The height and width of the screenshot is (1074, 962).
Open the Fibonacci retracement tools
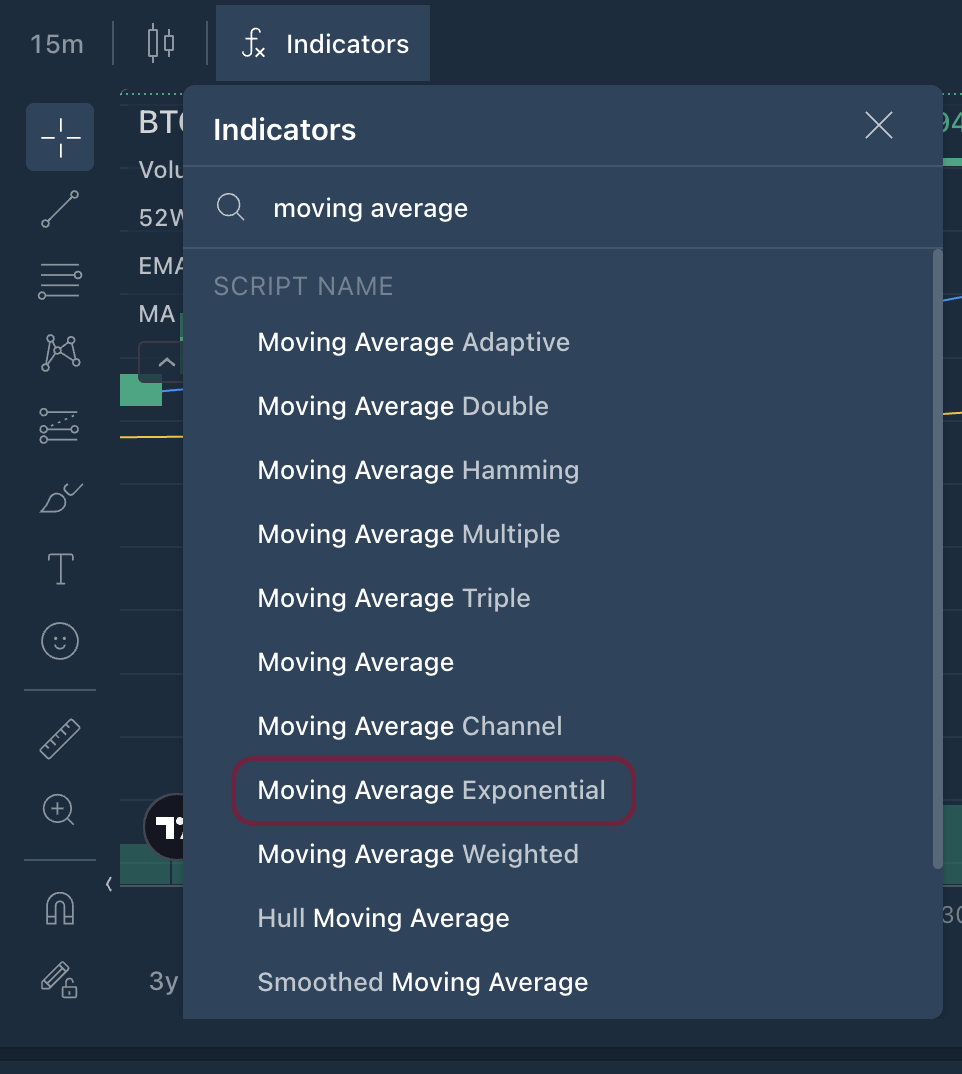60,281
